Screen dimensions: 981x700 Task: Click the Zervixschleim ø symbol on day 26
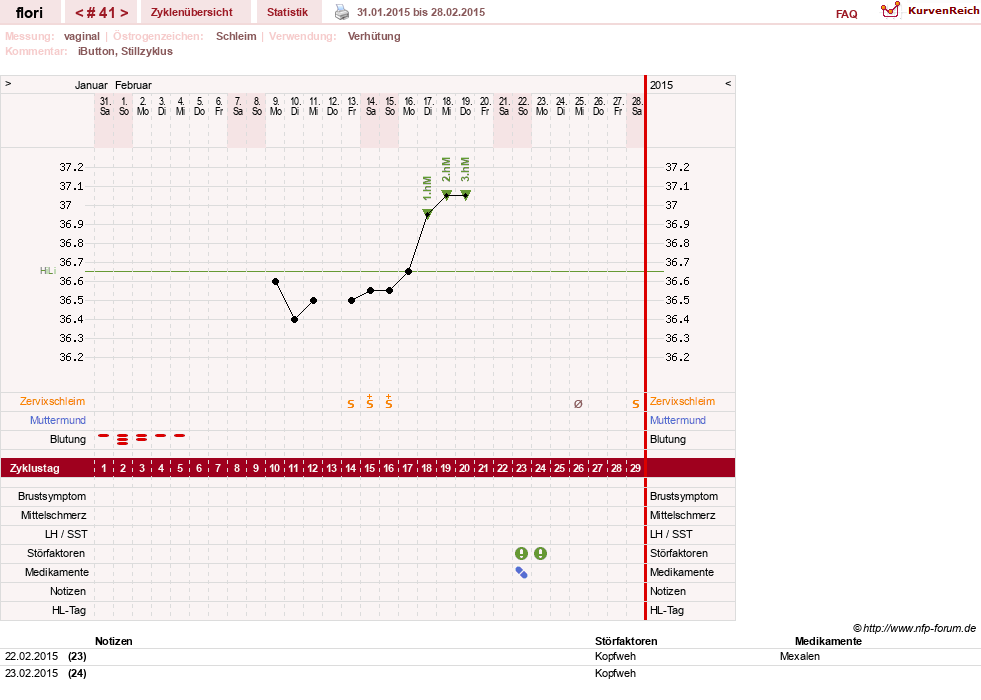[578, 404]
